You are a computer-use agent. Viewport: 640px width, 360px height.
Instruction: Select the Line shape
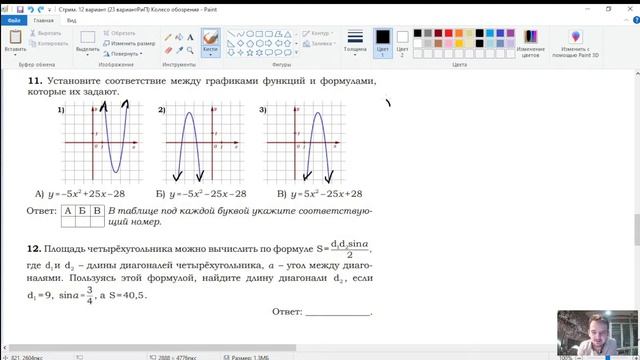pos(231,34)
